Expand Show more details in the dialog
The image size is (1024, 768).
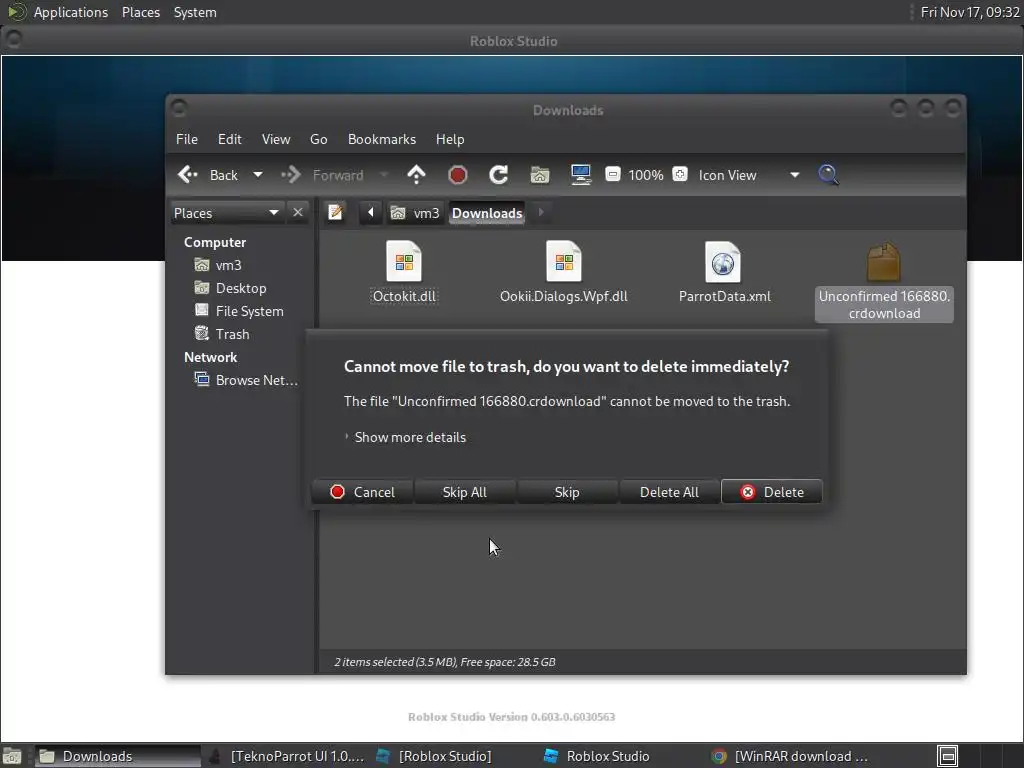pyautogui.click(x=406, y=438)
